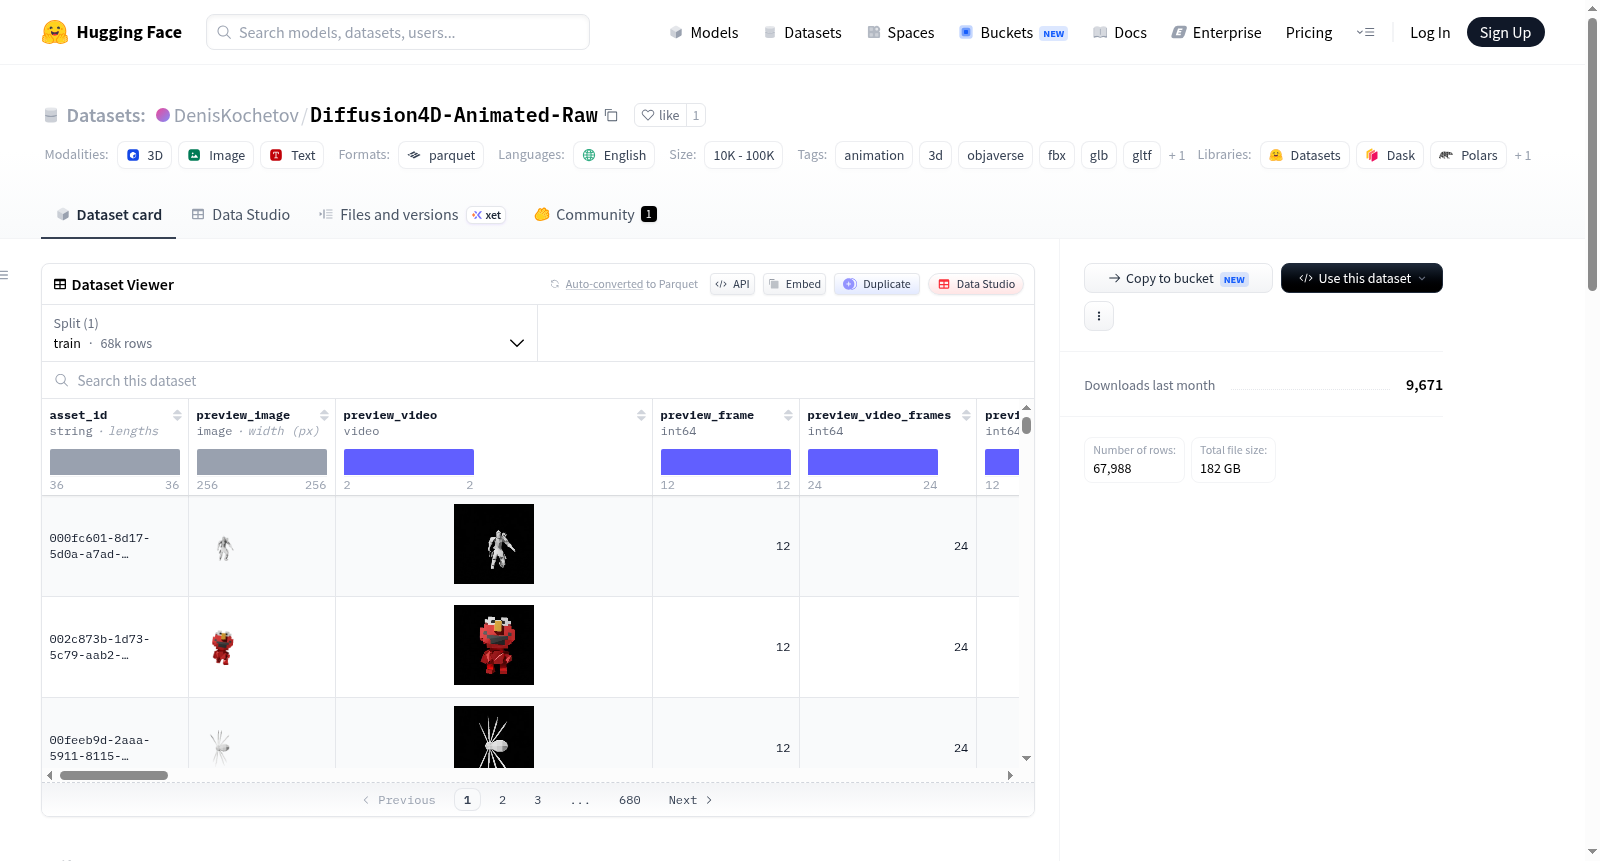This screenshot has width=1600, height=861.
Task: Open Buckets in top navigation
Action: 1013,33
